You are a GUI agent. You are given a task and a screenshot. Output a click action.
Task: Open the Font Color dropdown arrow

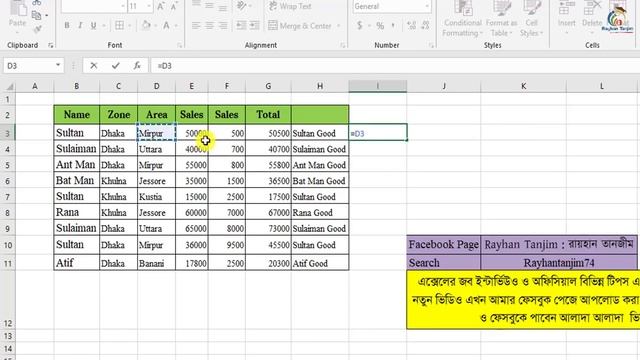point(176,26)
